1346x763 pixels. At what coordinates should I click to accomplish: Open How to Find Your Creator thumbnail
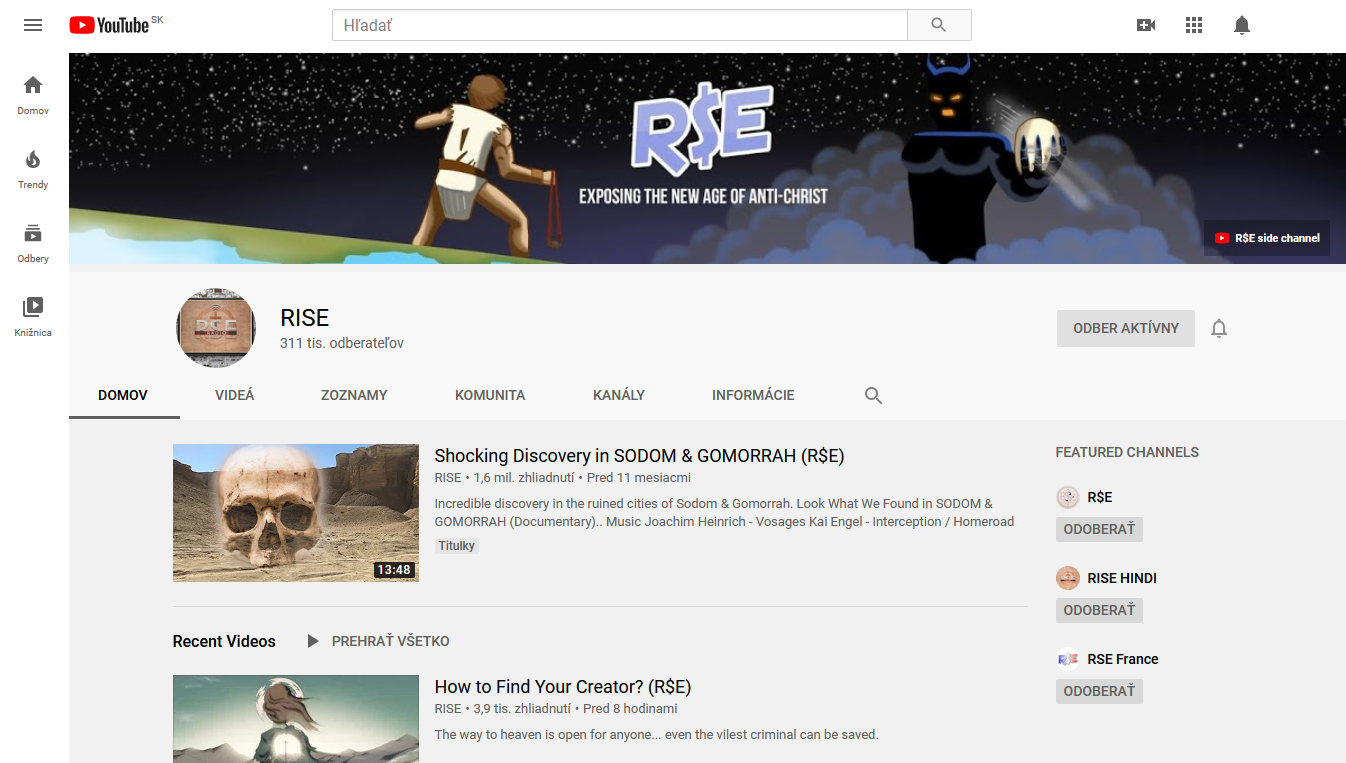tap(296, 719)
